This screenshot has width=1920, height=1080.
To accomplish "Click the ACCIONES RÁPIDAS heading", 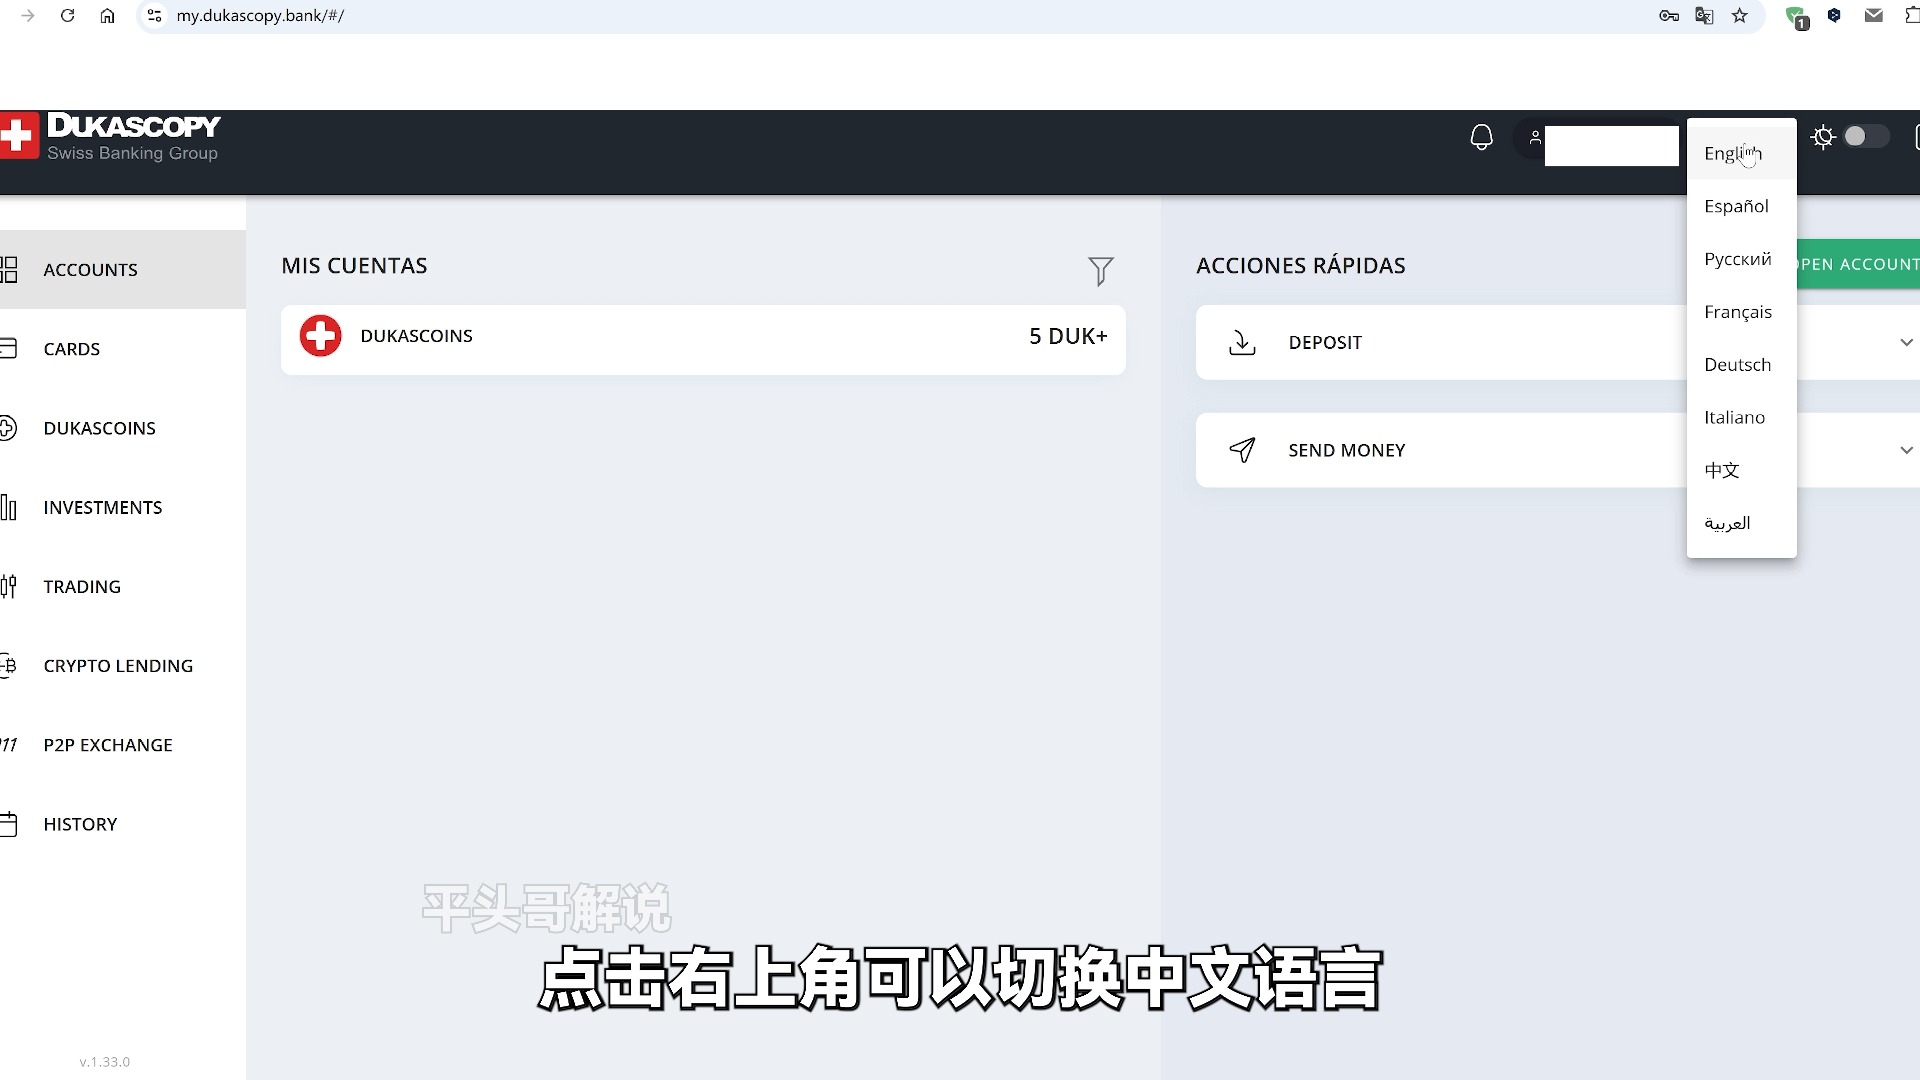I will pyautogui.click(x=1300, y=266).
